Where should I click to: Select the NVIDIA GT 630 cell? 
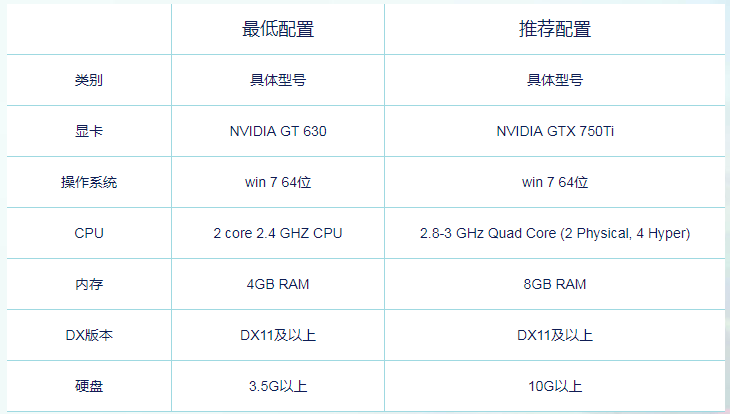coord(278,131)
